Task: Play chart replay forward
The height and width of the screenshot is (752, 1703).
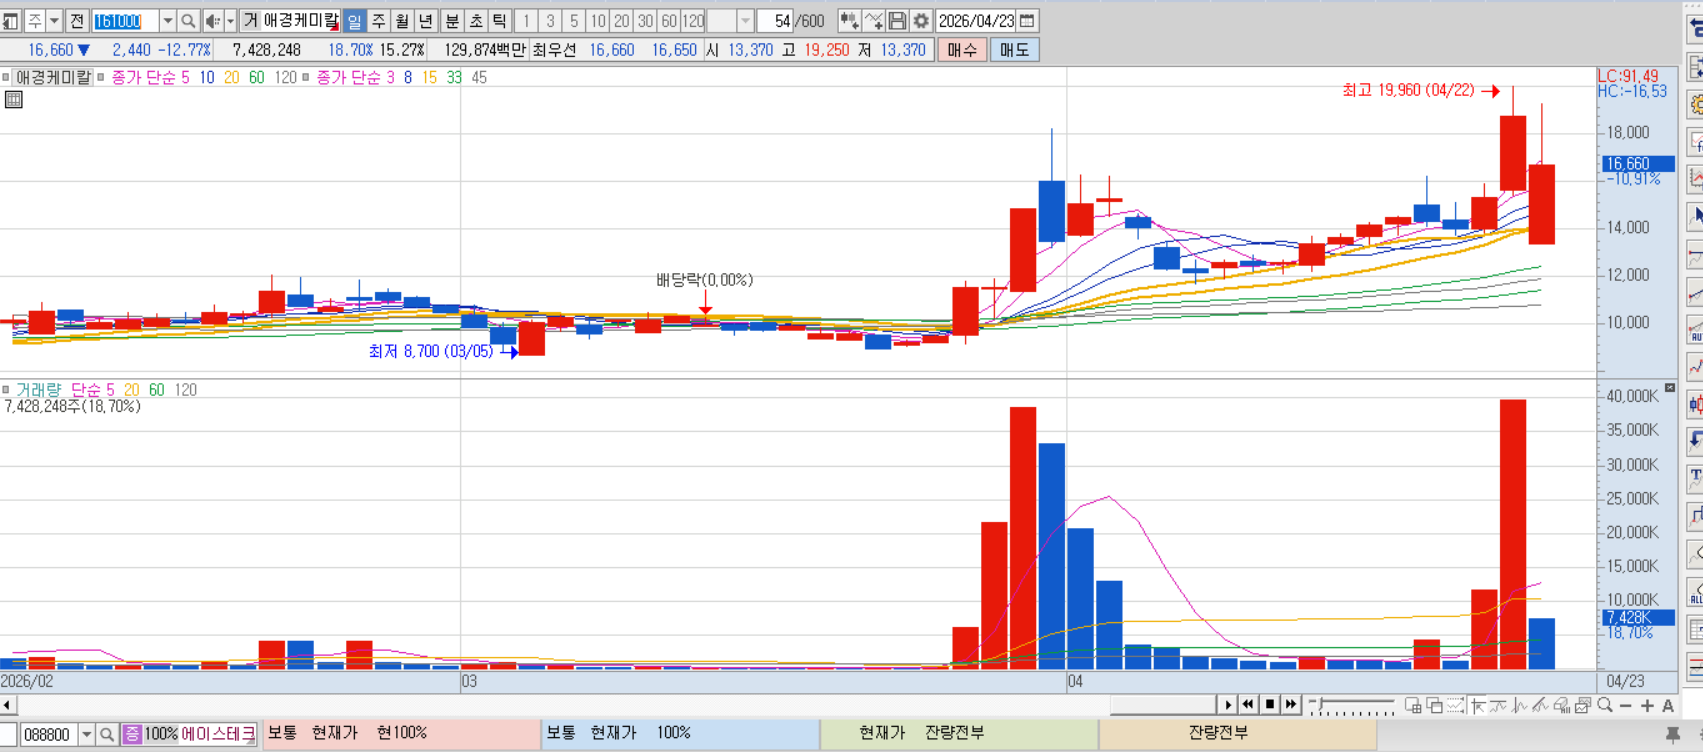Action: [1228, 705]
